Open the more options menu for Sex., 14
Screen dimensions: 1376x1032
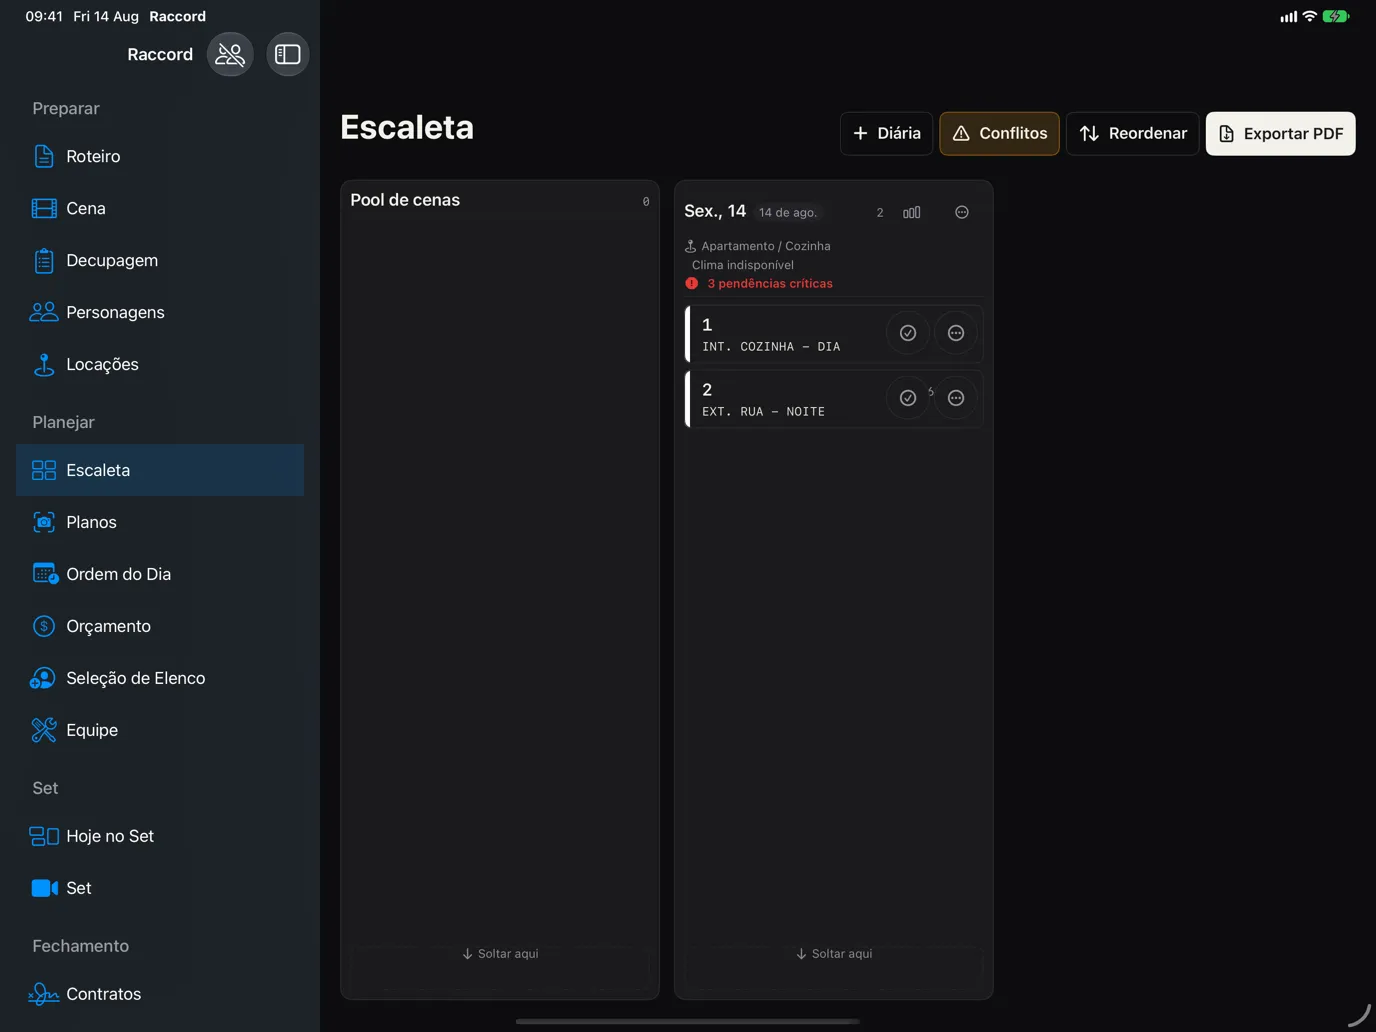(x=962, y=212)
